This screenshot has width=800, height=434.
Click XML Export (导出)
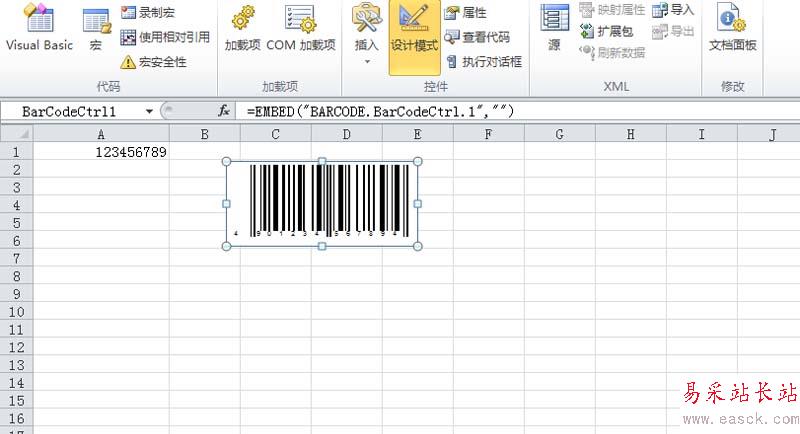(x=673, y=31)
